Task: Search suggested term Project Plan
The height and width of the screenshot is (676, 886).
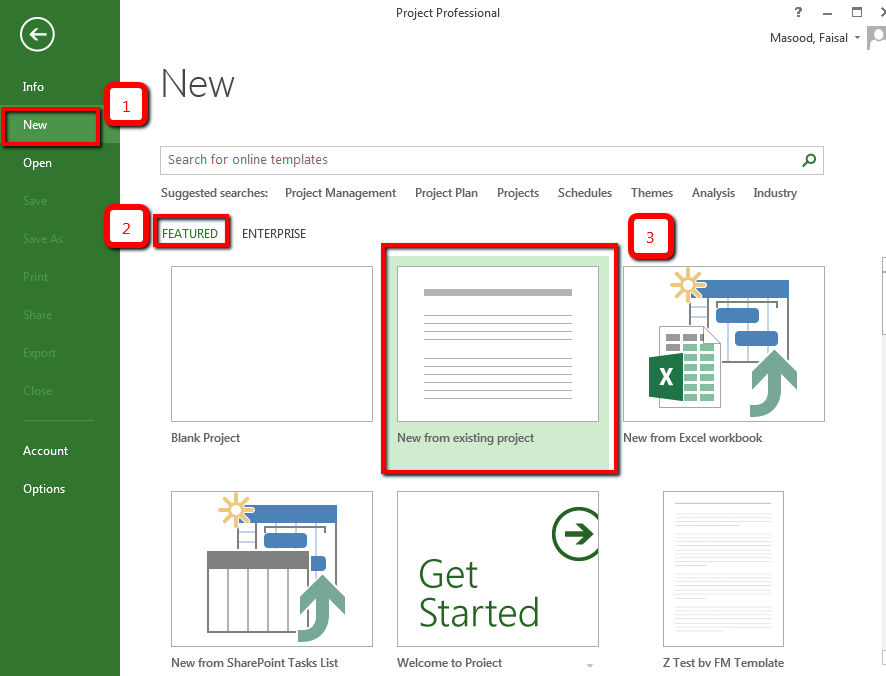Action: click(x=446, y=193)
